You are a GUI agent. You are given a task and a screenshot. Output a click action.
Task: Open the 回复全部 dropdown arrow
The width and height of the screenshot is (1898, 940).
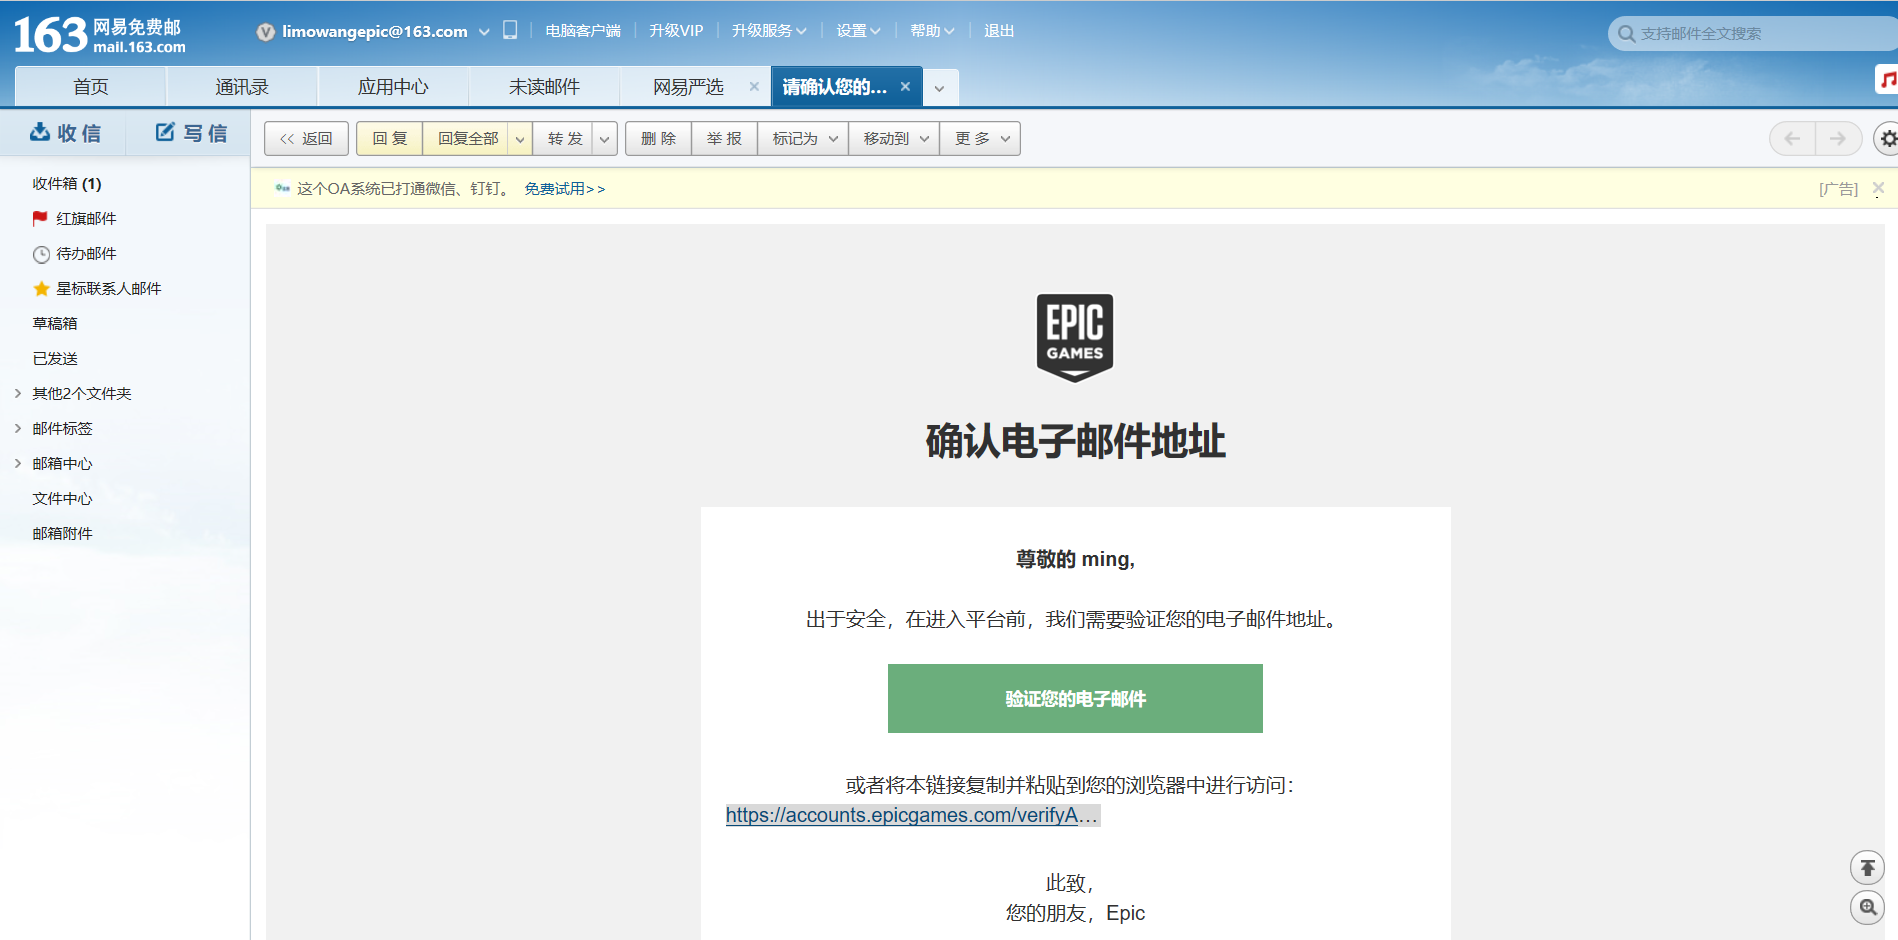coord(520,139)
